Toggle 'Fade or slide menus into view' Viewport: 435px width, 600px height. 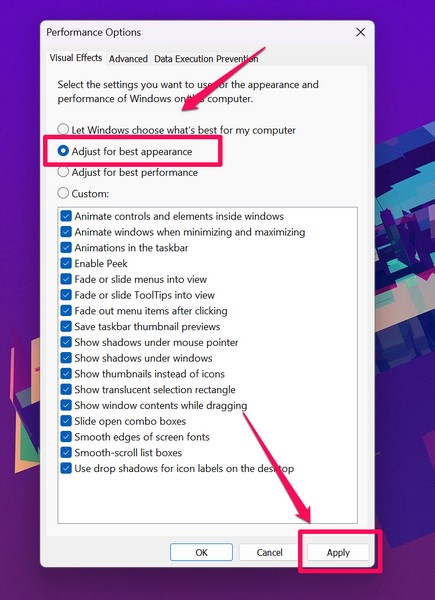(x=66, y=279)
